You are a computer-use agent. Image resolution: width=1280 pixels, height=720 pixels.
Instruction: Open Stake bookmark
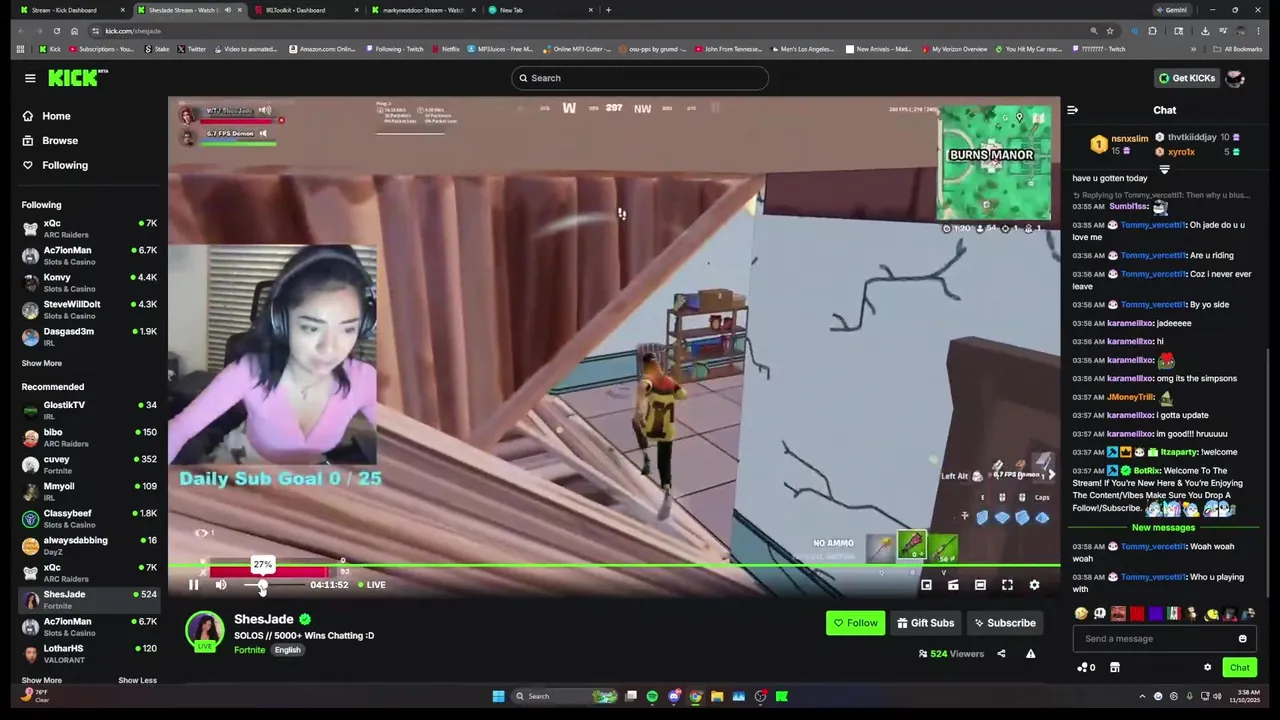[x=157, y=49]
